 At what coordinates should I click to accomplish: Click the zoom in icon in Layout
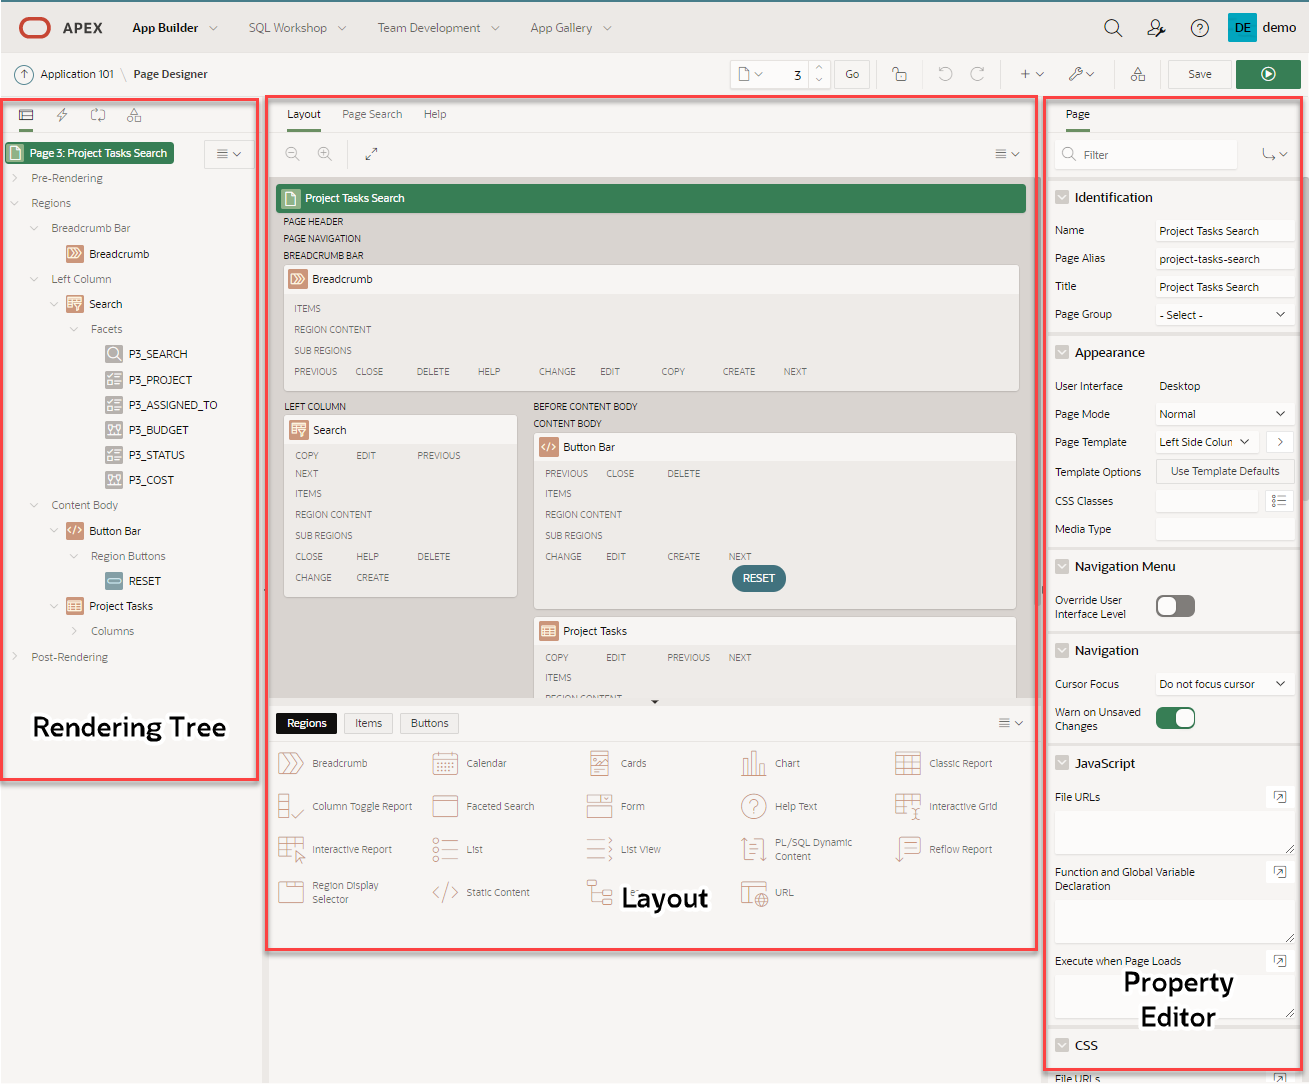pos(325,154)
